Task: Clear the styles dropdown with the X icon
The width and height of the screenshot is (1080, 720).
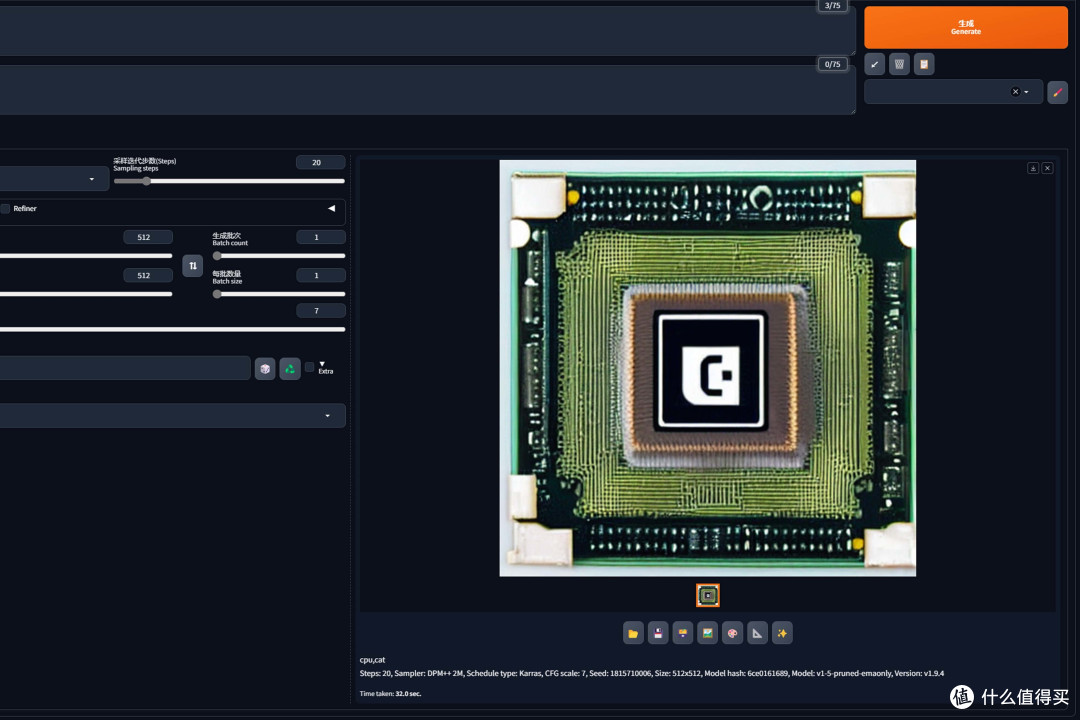Action: [1015, 92]
